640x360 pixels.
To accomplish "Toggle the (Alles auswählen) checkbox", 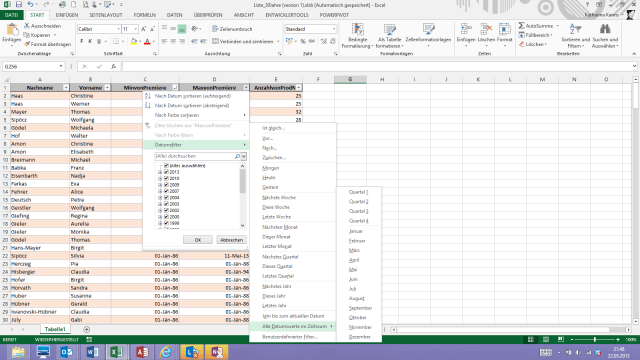I will (166, 166).
